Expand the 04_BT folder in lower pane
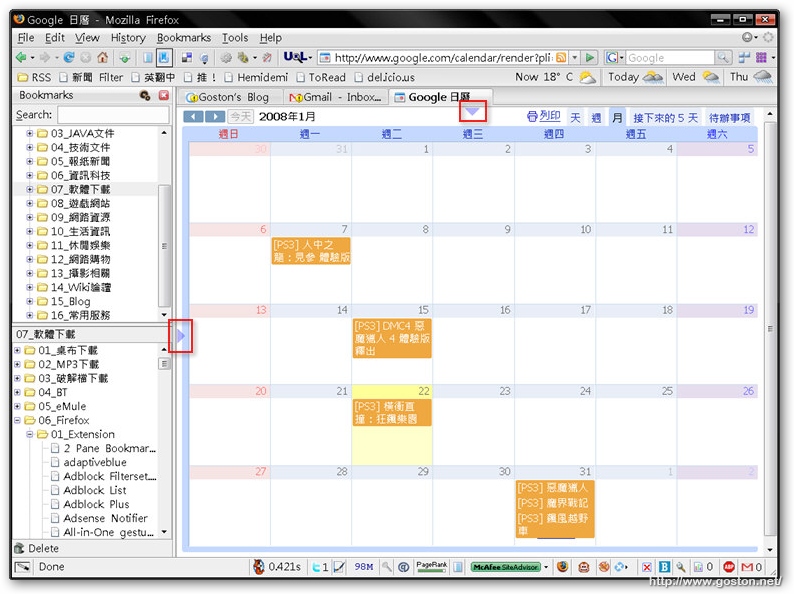 [x=17, y=393]
